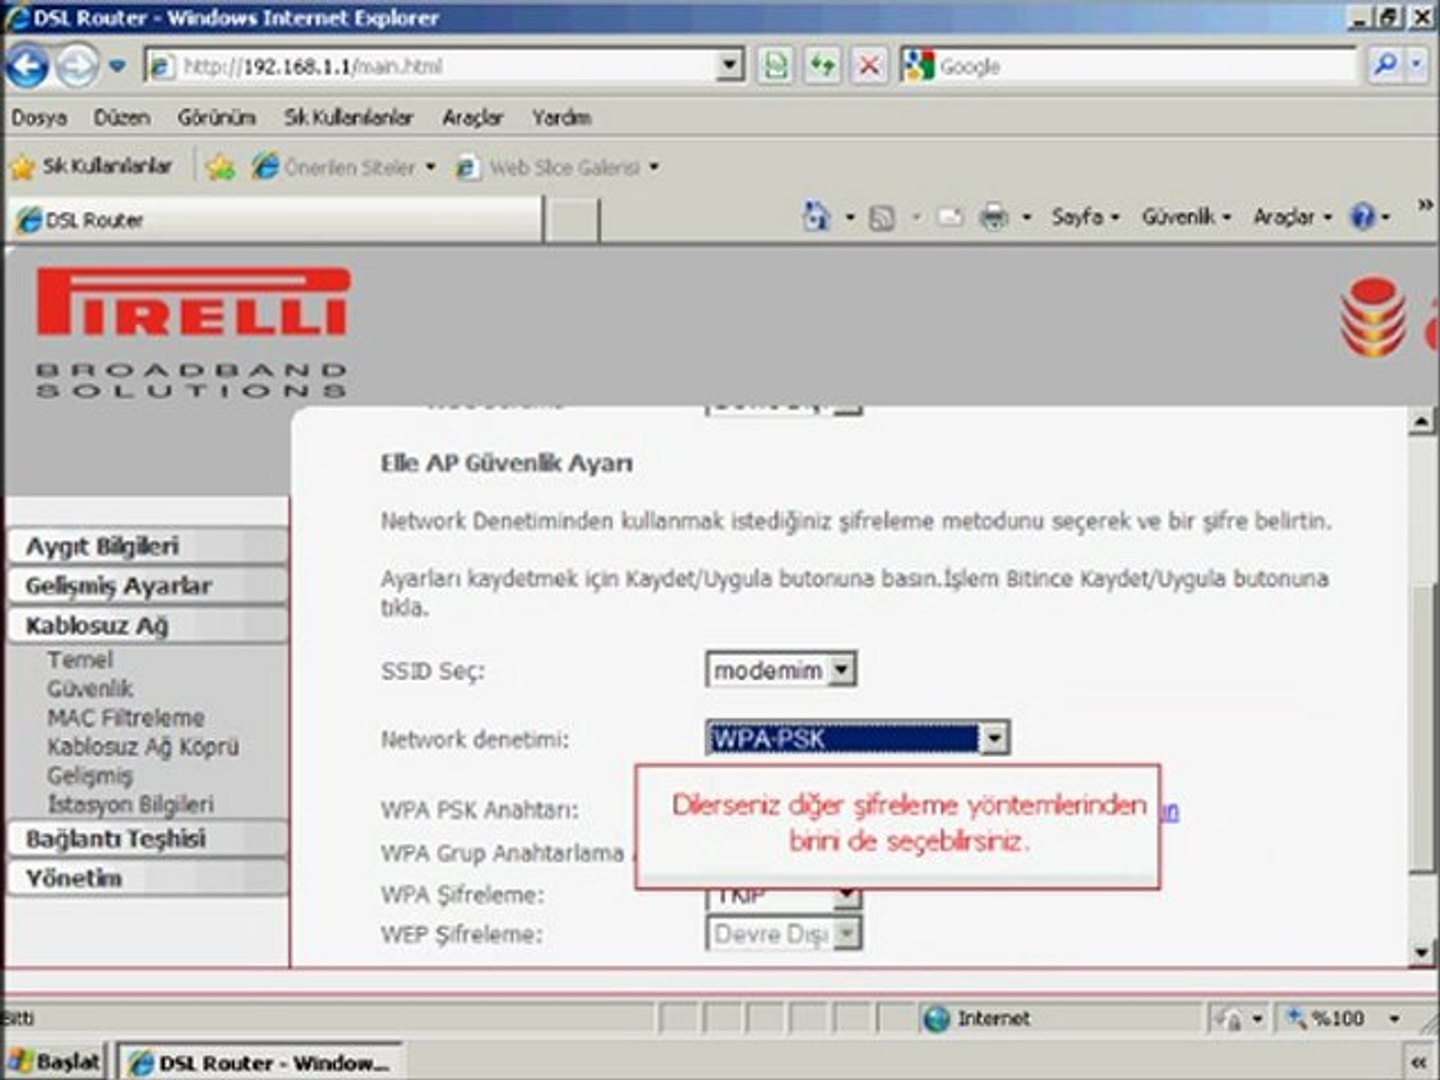Screen dimensions: 1440x1080
Task: Open the WEP Şifreleme Devre Dışı dropdown
Action: point(783,934)
